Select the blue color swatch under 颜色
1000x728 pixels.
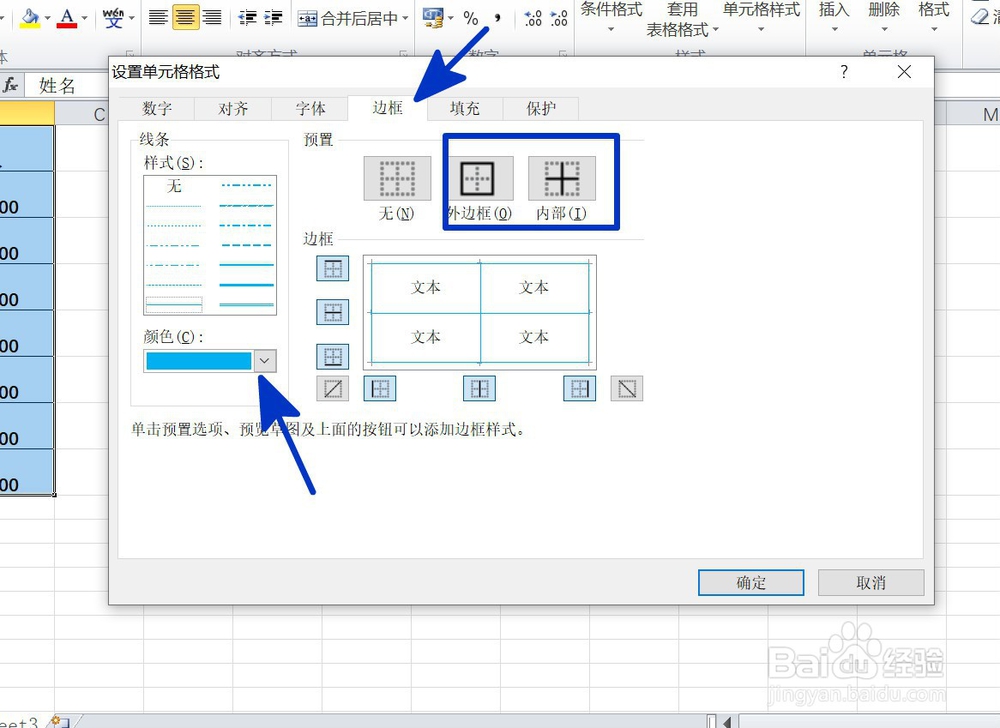point(197,360)
